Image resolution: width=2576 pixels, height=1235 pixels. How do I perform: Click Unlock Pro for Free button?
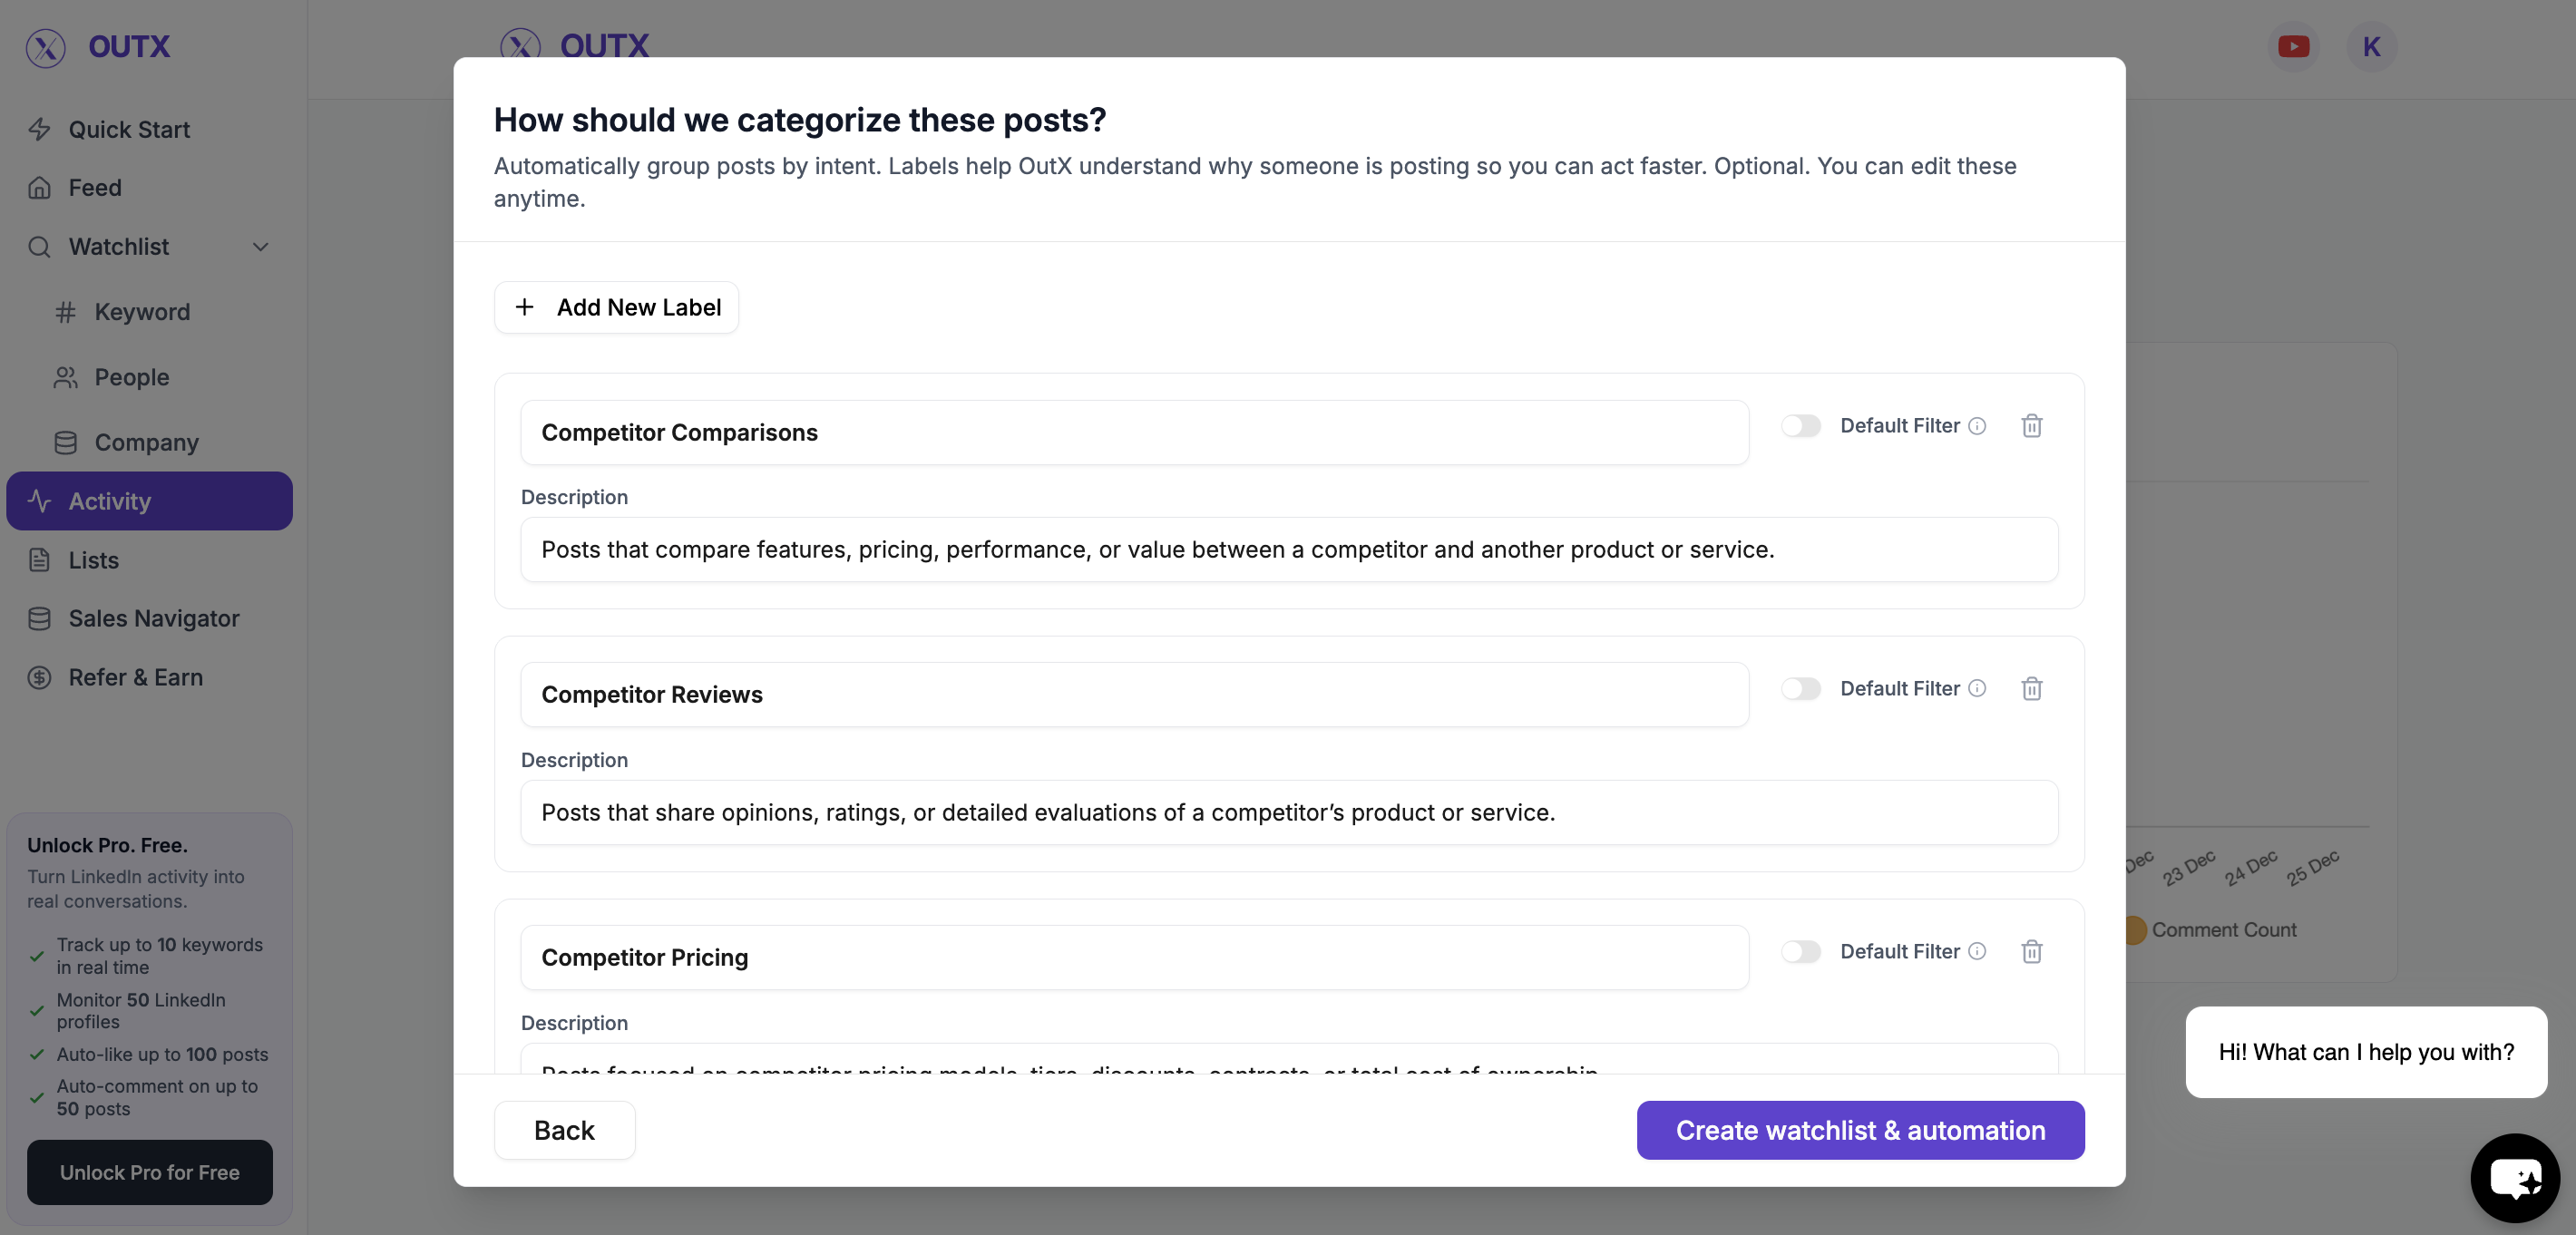click(x=149, y=1172)
